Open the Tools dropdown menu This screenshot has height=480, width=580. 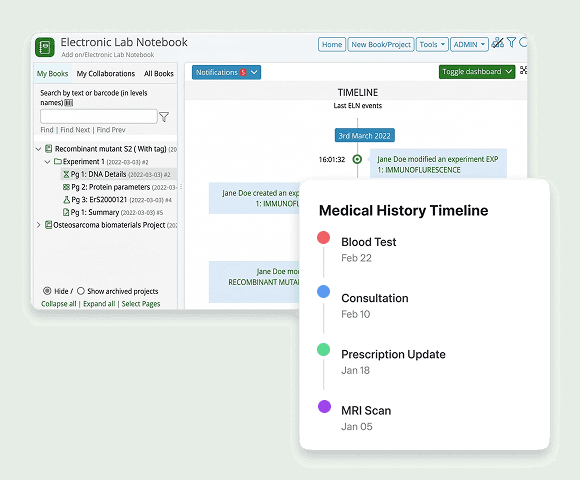(432, 44)
